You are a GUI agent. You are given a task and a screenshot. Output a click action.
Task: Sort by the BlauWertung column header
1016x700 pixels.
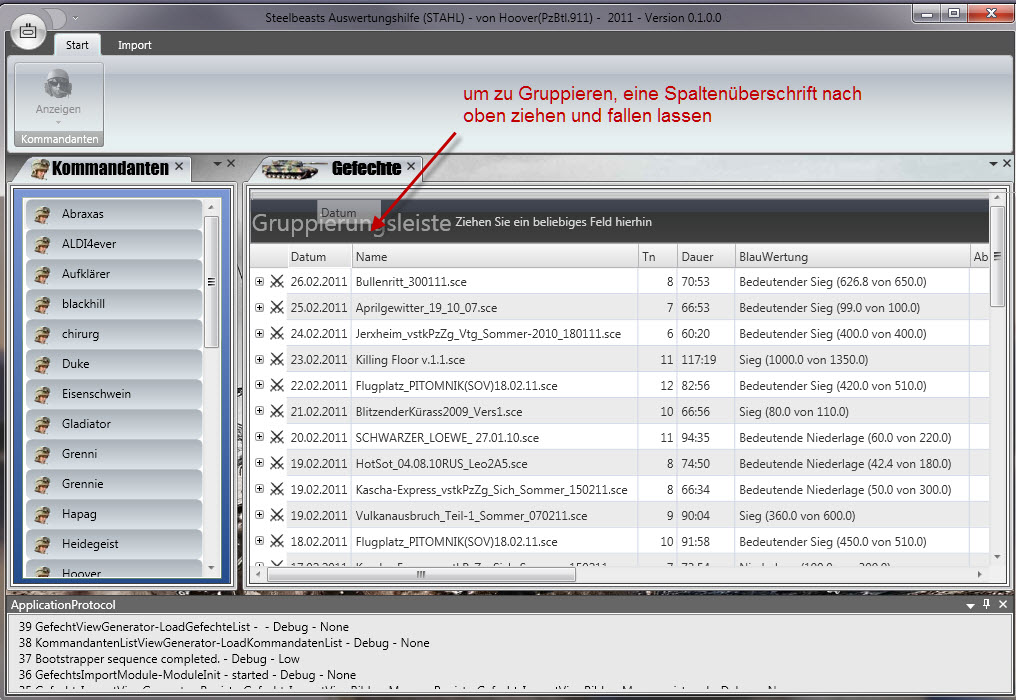tap(850, 257)
